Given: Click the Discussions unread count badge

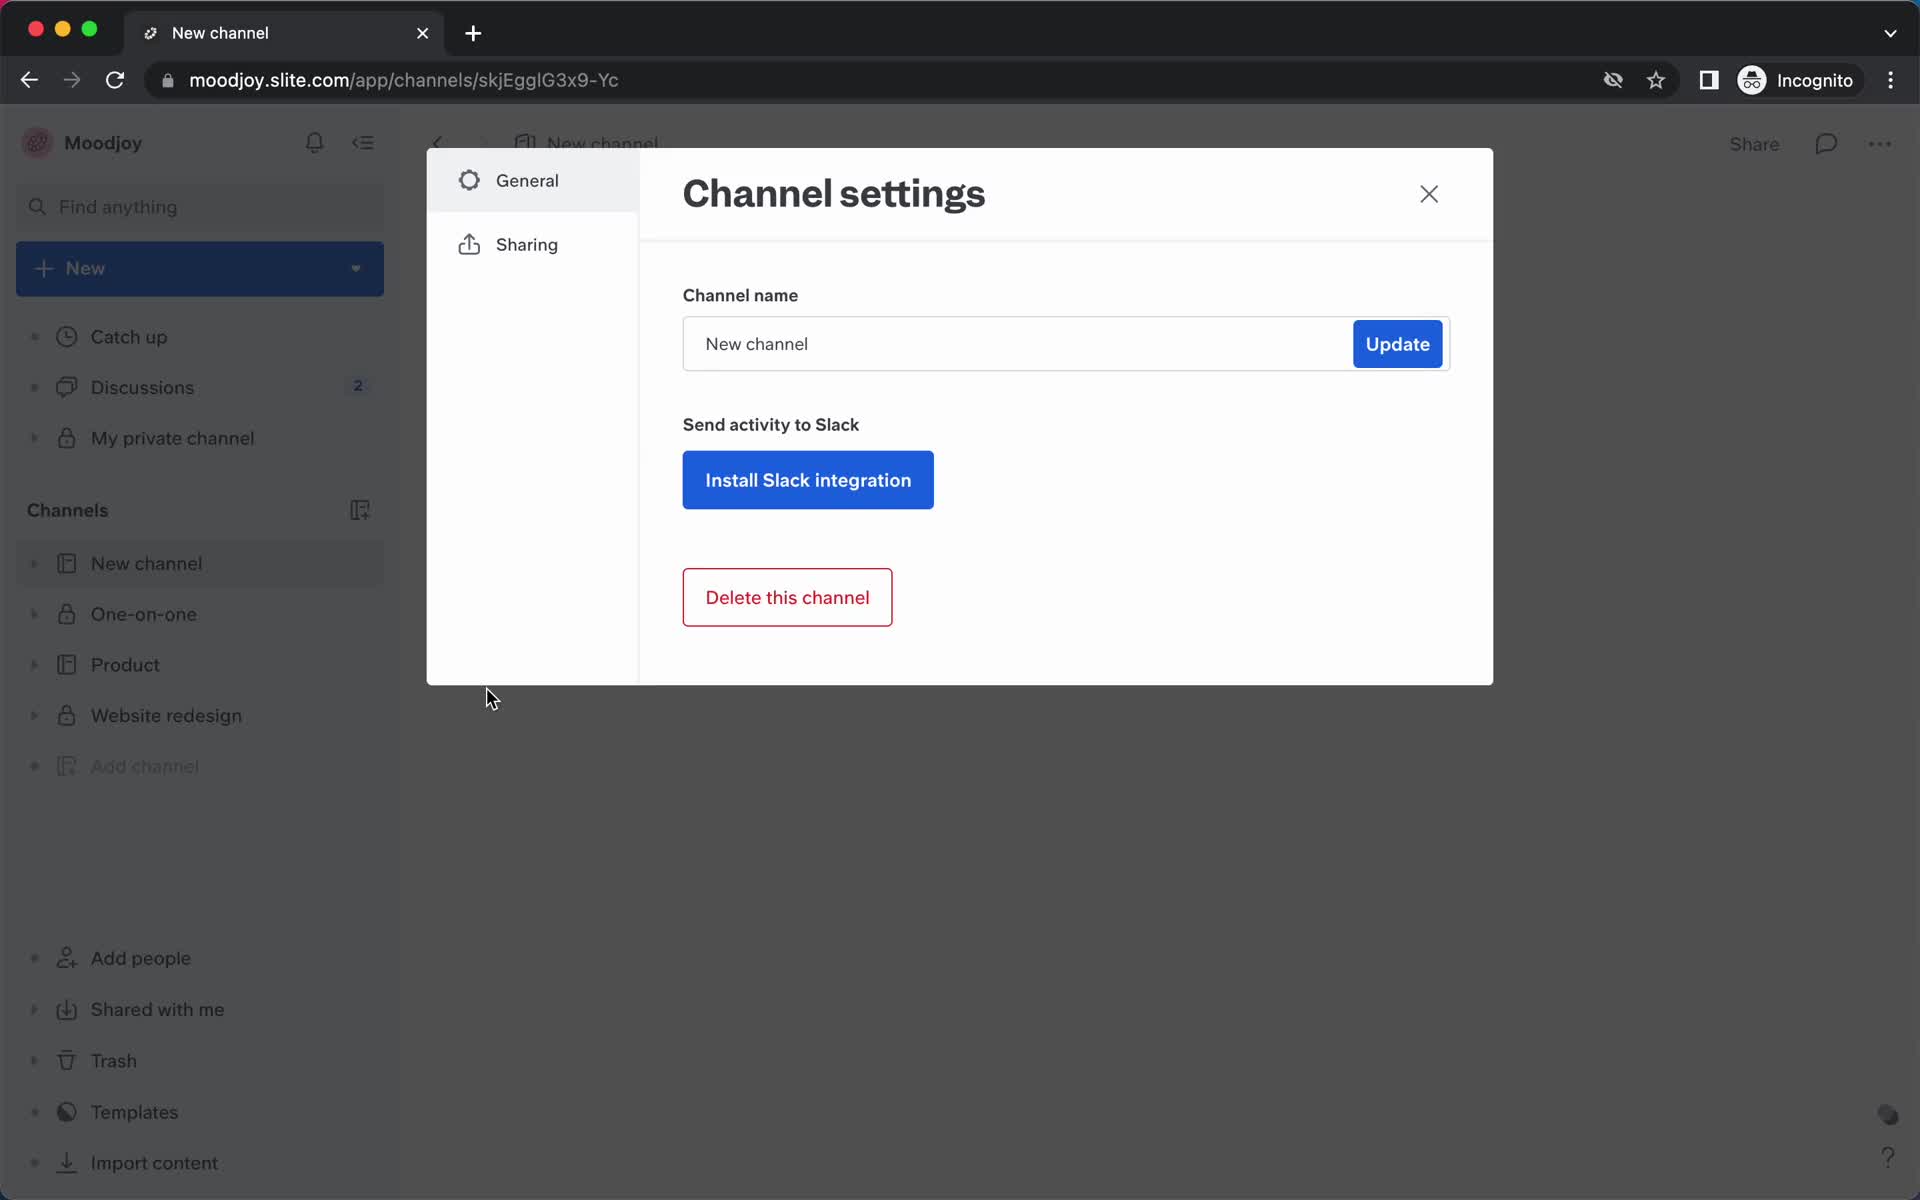Looking at the screenshot, I should [358, 386].
